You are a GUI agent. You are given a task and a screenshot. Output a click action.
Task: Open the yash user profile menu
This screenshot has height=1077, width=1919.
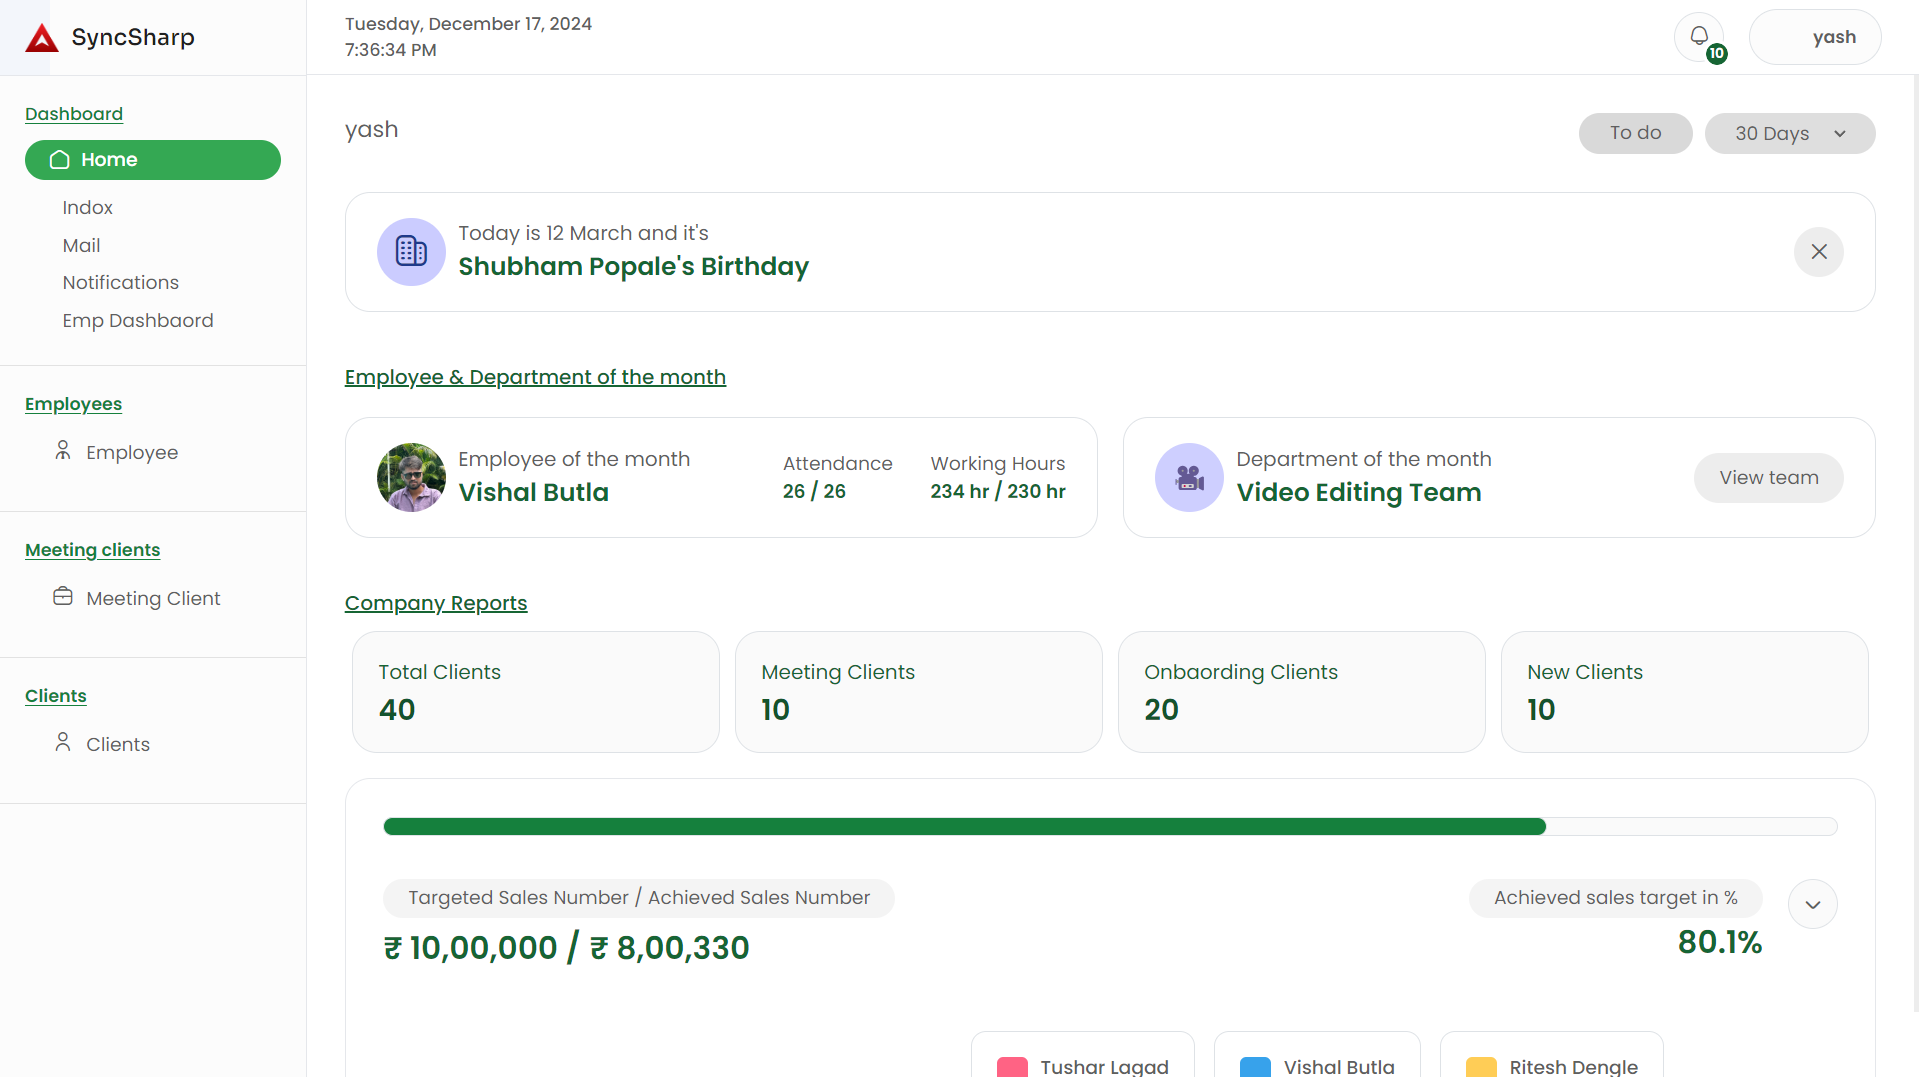tap(1814, 37)
